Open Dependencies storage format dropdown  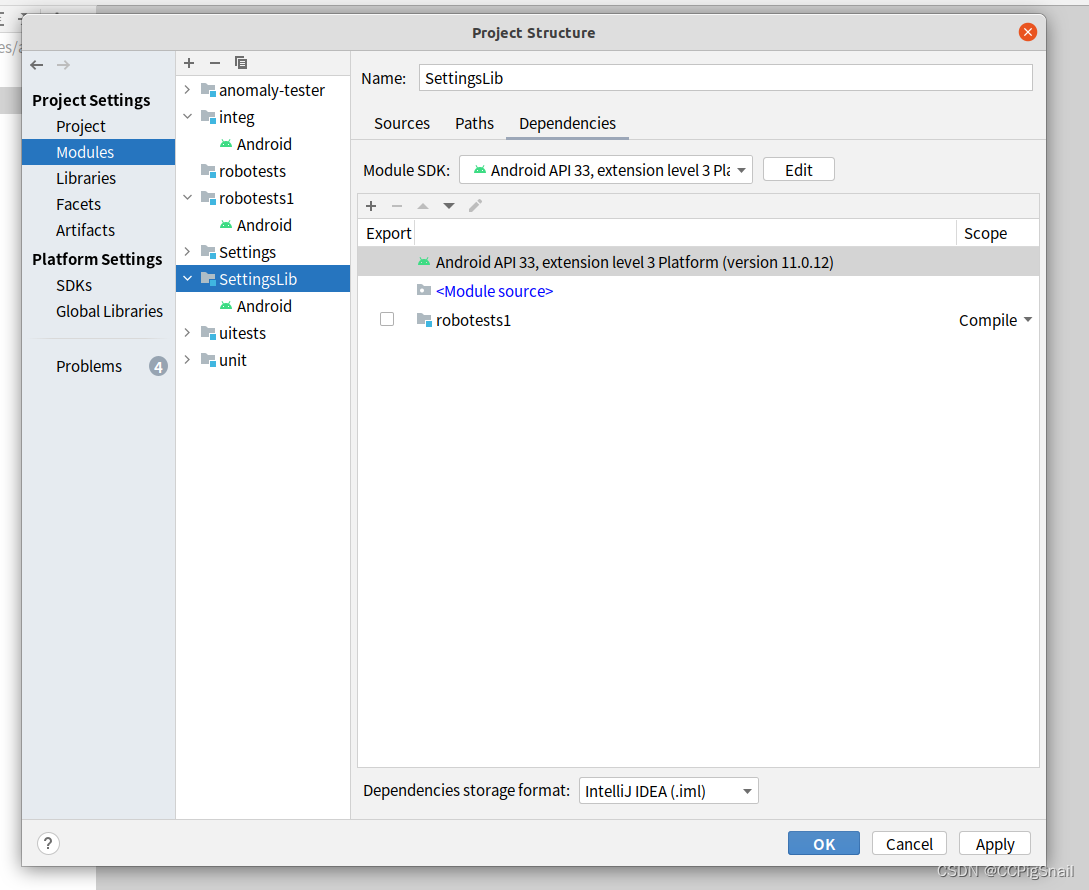click(668, 791)
